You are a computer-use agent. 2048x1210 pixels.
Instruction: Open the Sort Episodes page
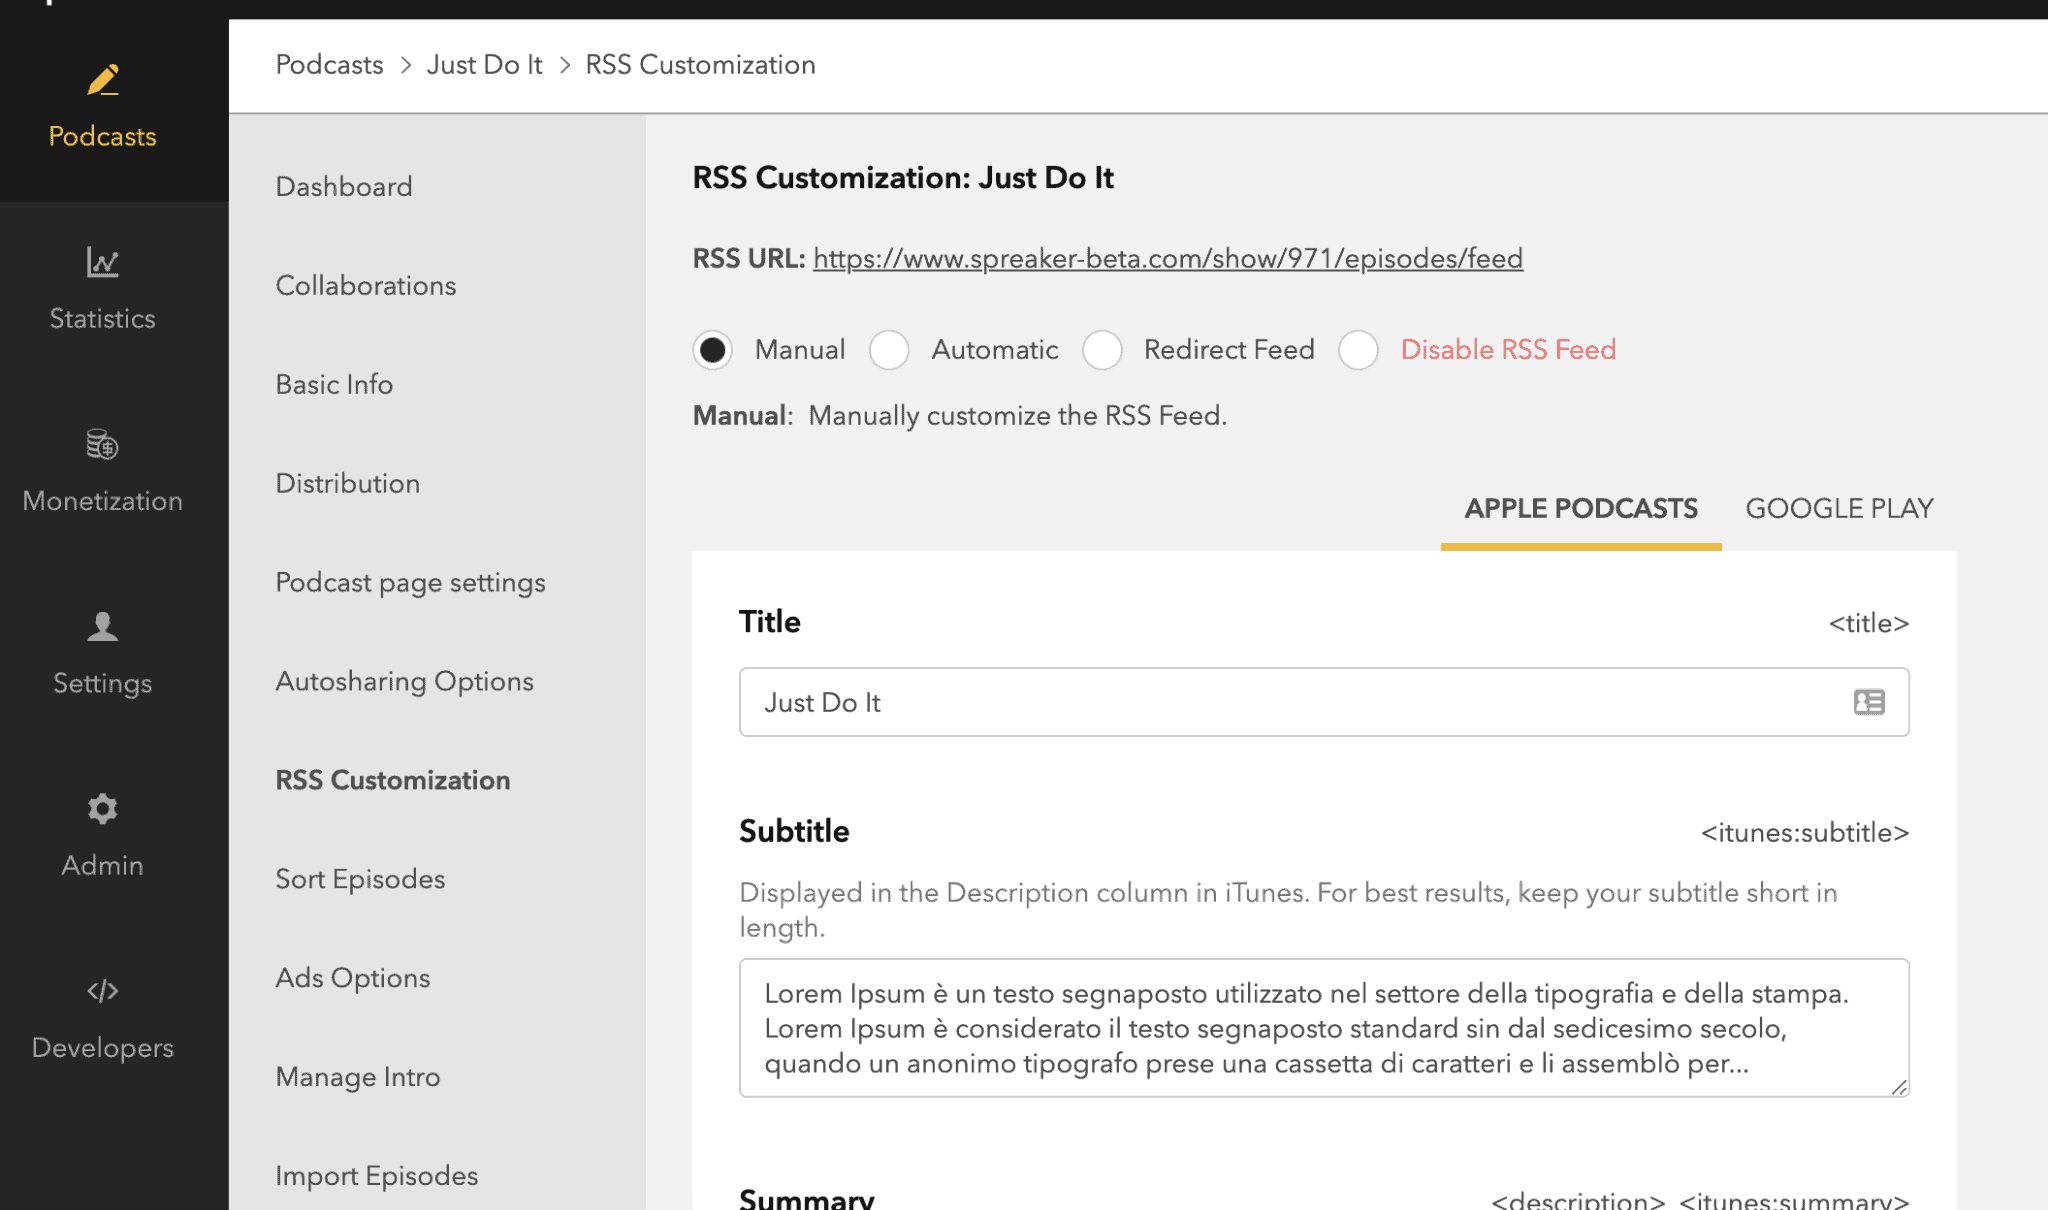pyautogui.click(x=360, y=879)
